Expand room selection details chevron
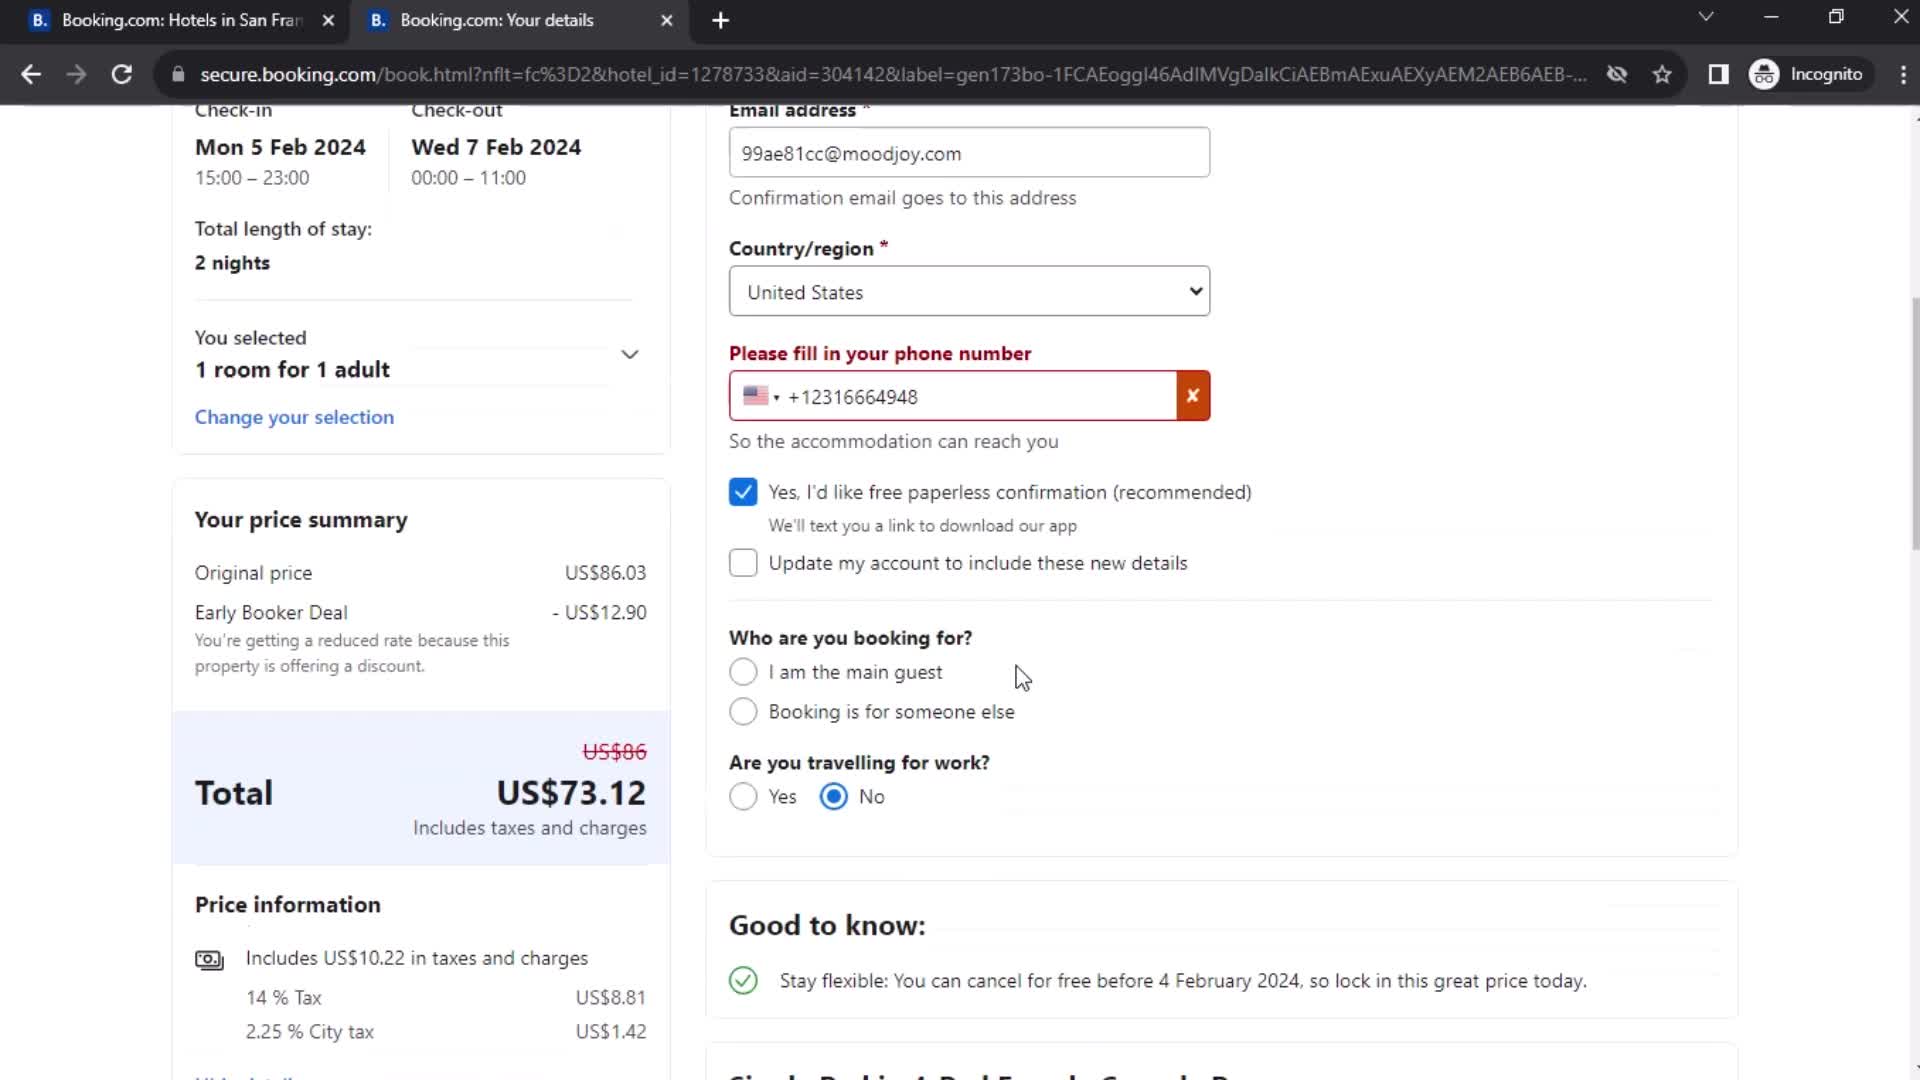This screenshot has width=1920, height=1080. point(630,352)
